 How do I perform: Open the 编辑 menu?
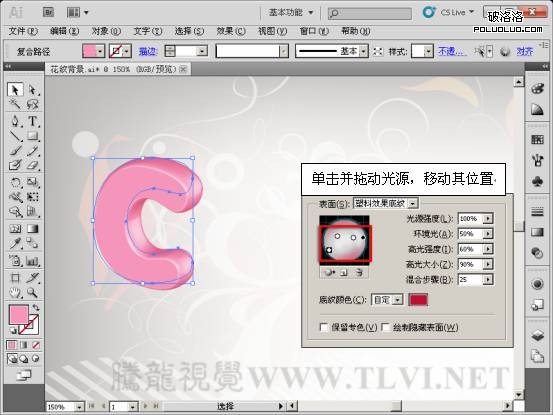(65, 31)
